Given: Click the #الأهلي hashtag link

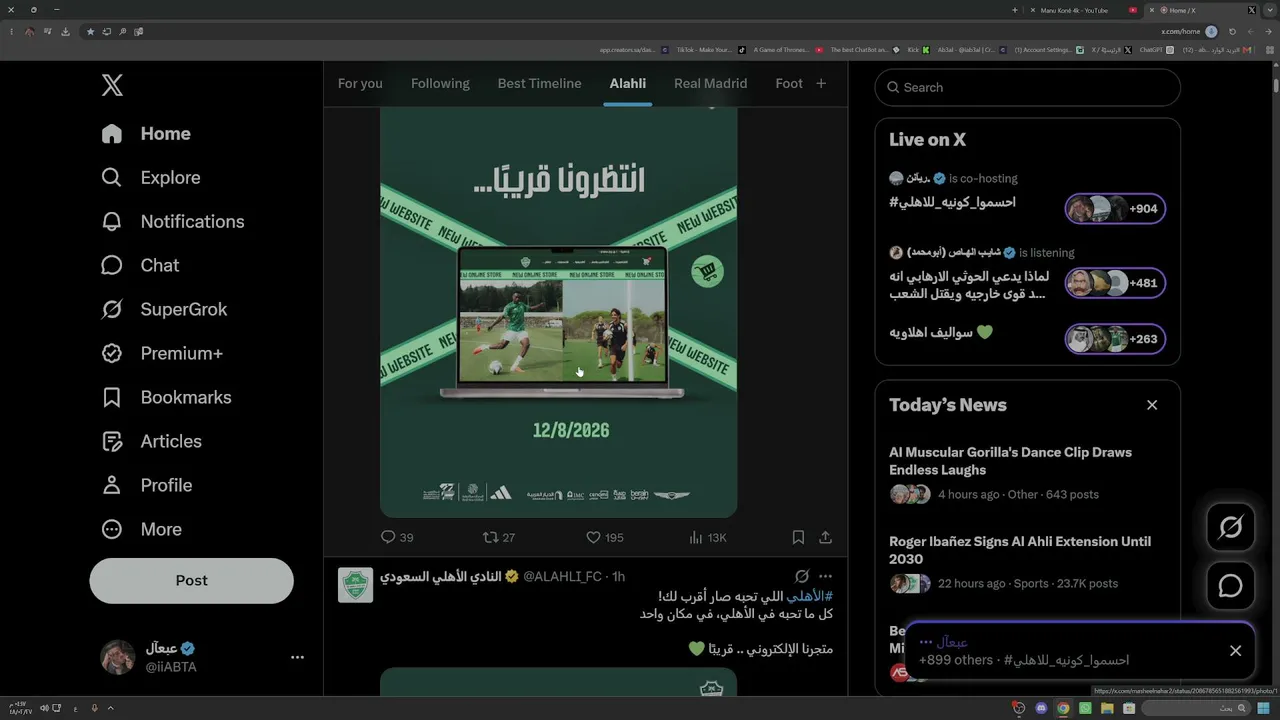Looking at the screenshot, I should coord(809,597).
